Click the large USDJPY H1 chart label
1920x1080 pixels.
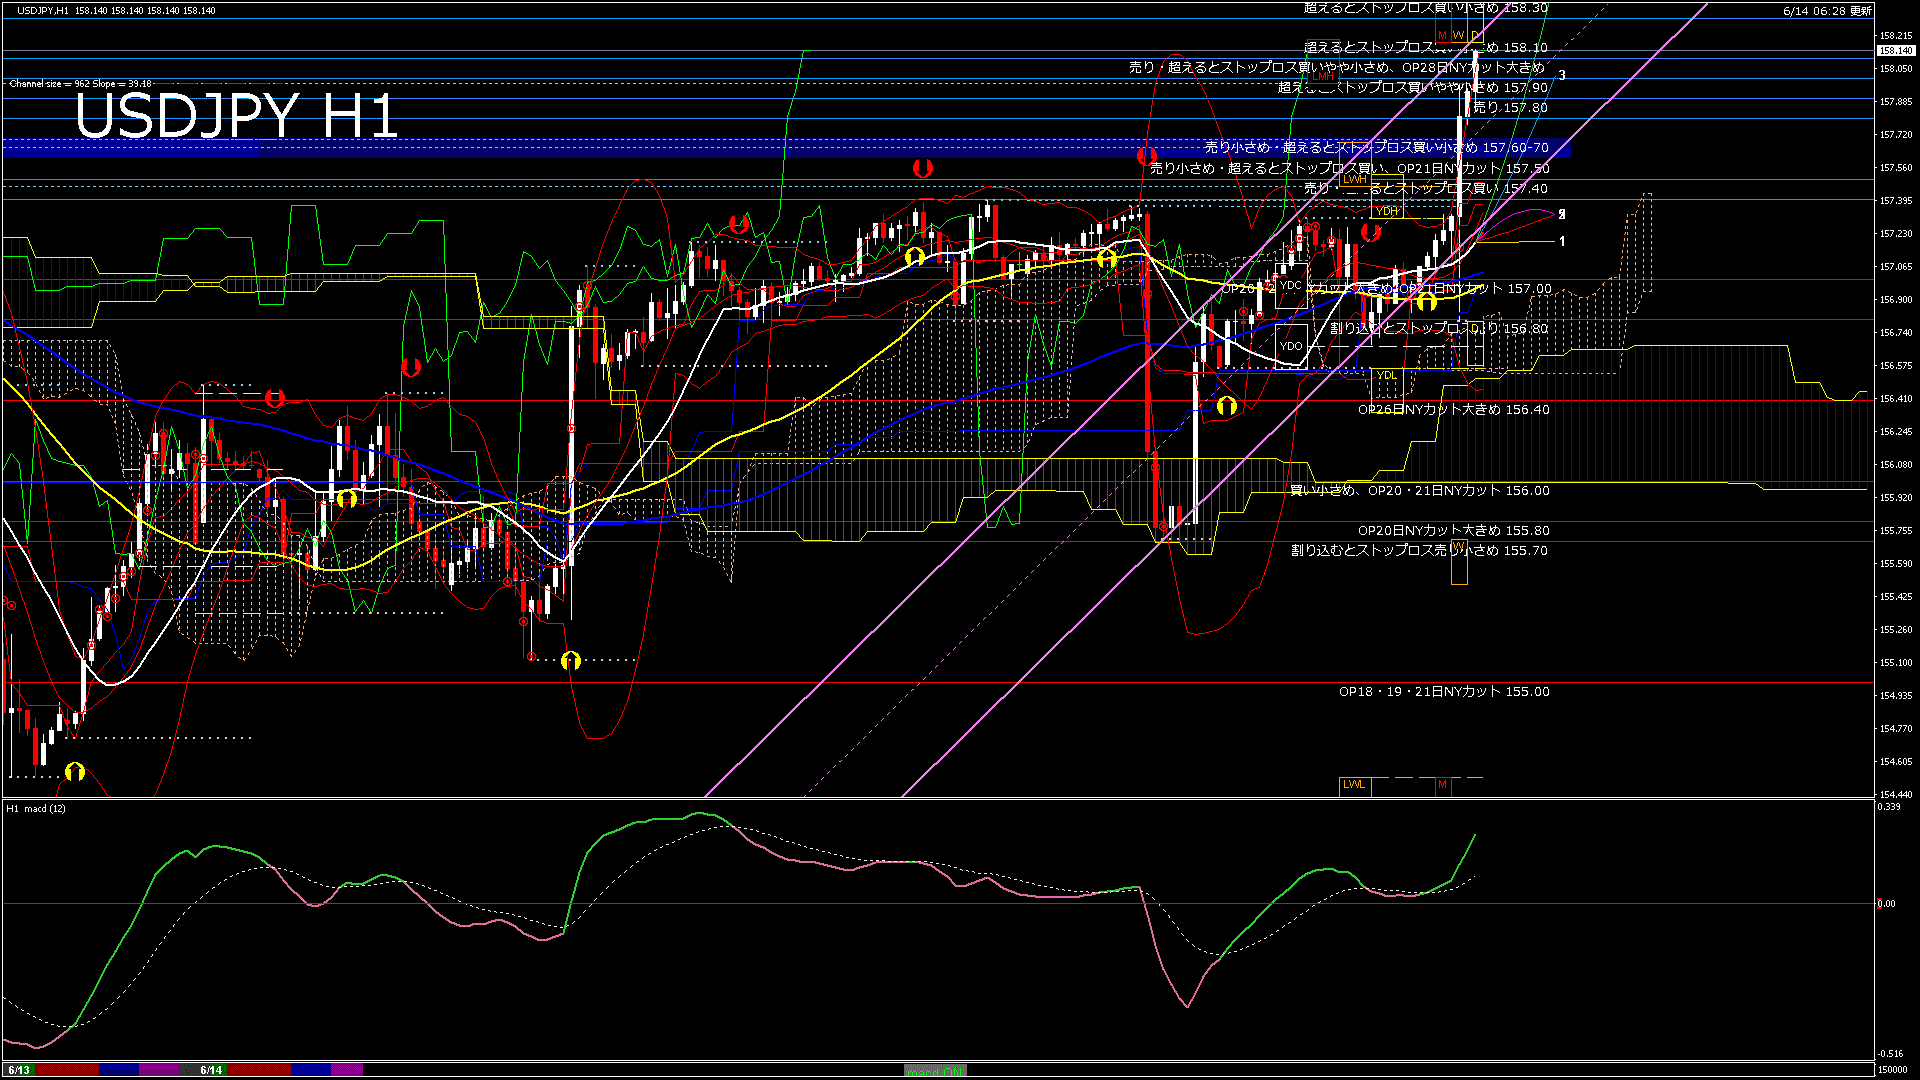point(236,117)
